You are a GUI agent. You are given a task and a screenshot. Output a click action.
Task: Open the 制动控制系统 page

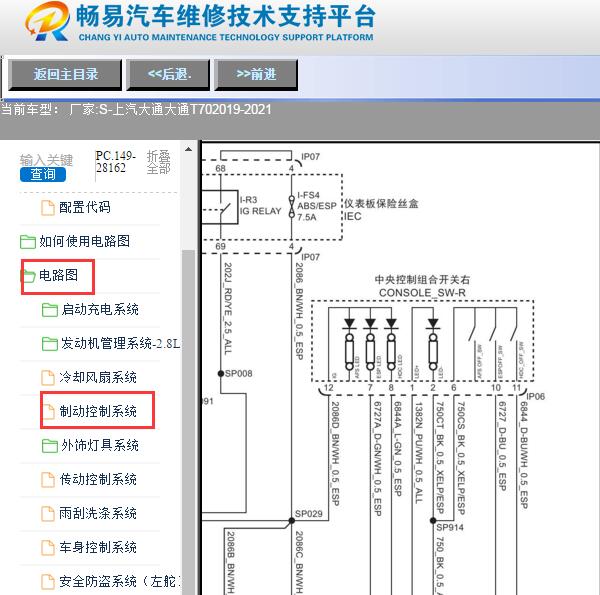(98, 411)
